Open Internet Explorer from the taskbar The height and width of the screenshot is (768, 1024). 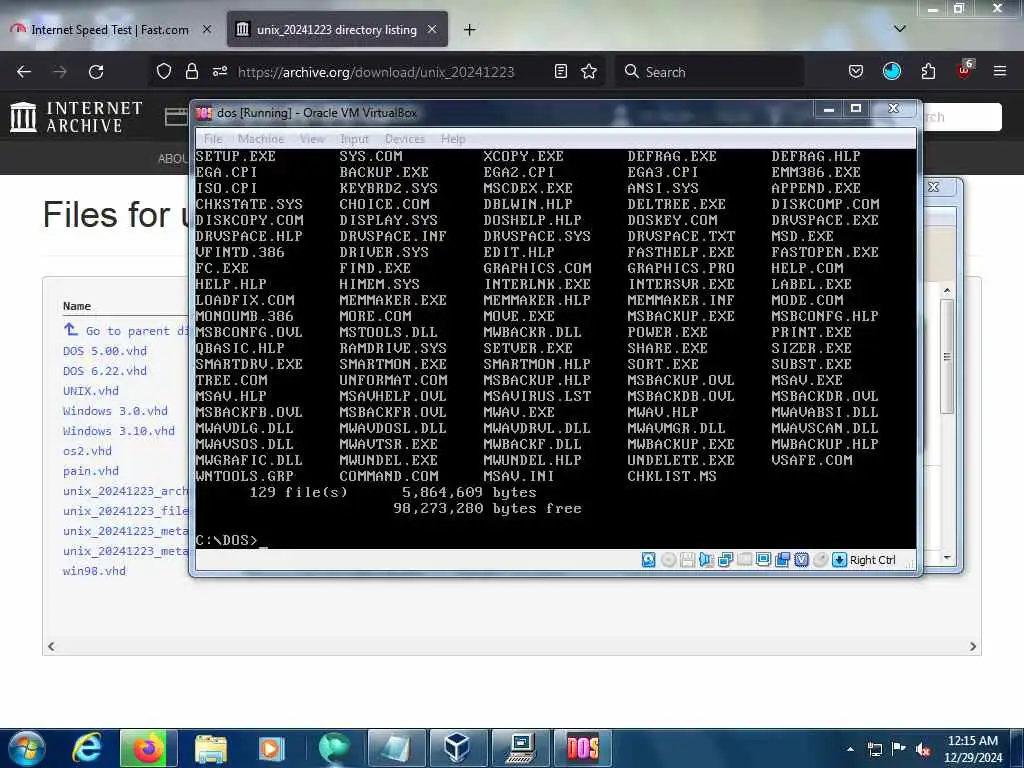coord(87,748)
